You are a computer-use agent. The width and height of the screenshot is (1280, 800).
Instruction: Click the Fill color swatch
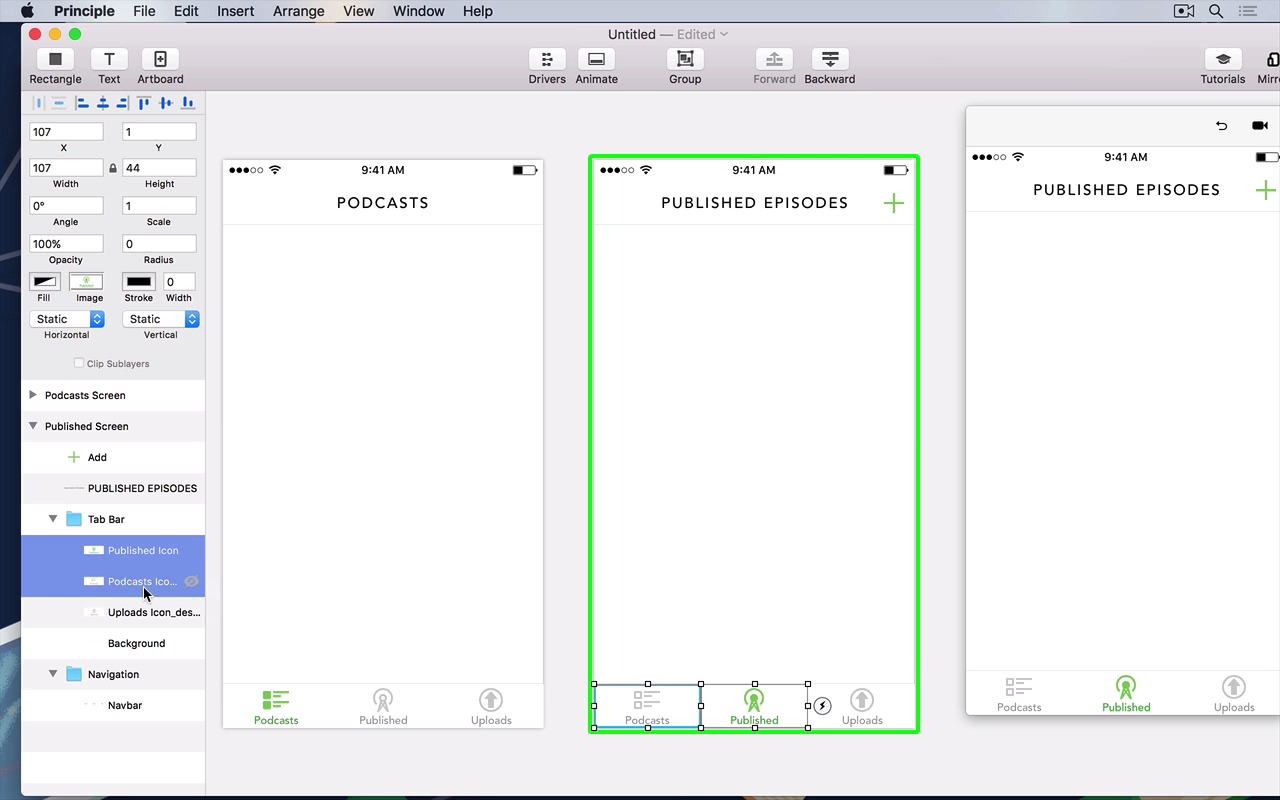click(x=45, y=282)
